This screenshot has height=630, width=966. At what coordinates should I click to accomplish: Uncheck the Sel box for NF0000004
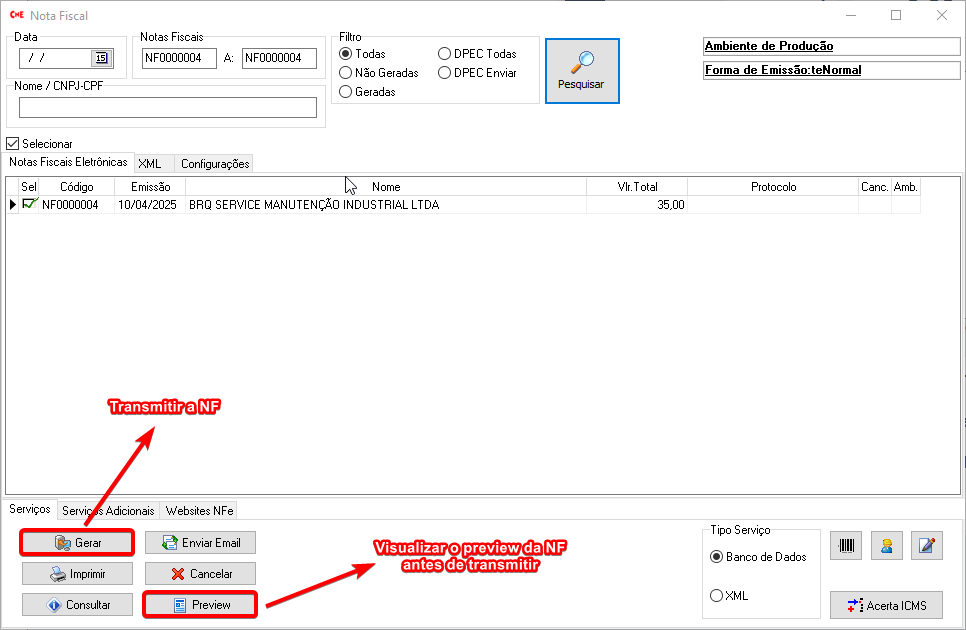(29, 204)
